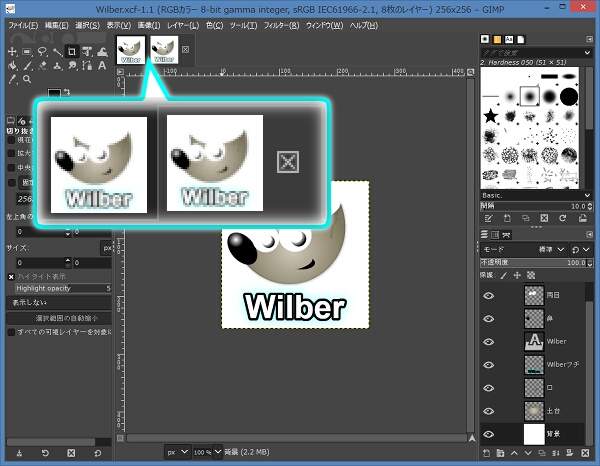Open the px unit dropdown in status bar
The image size is (600, 466).
click(x=175, y=452)
